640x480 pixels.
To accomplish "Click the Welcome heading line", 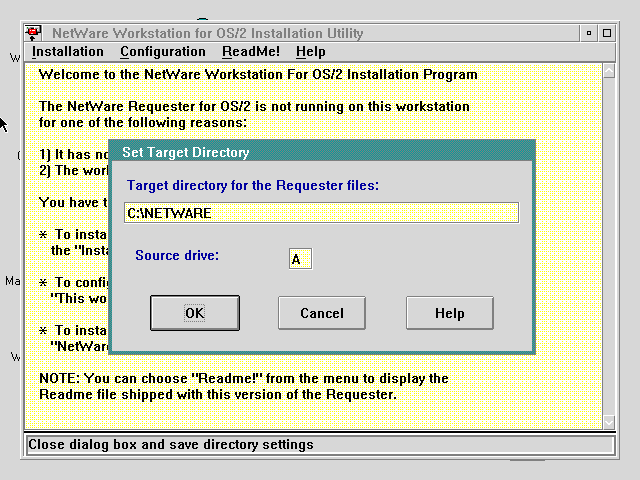I will (x=258, y=75).
